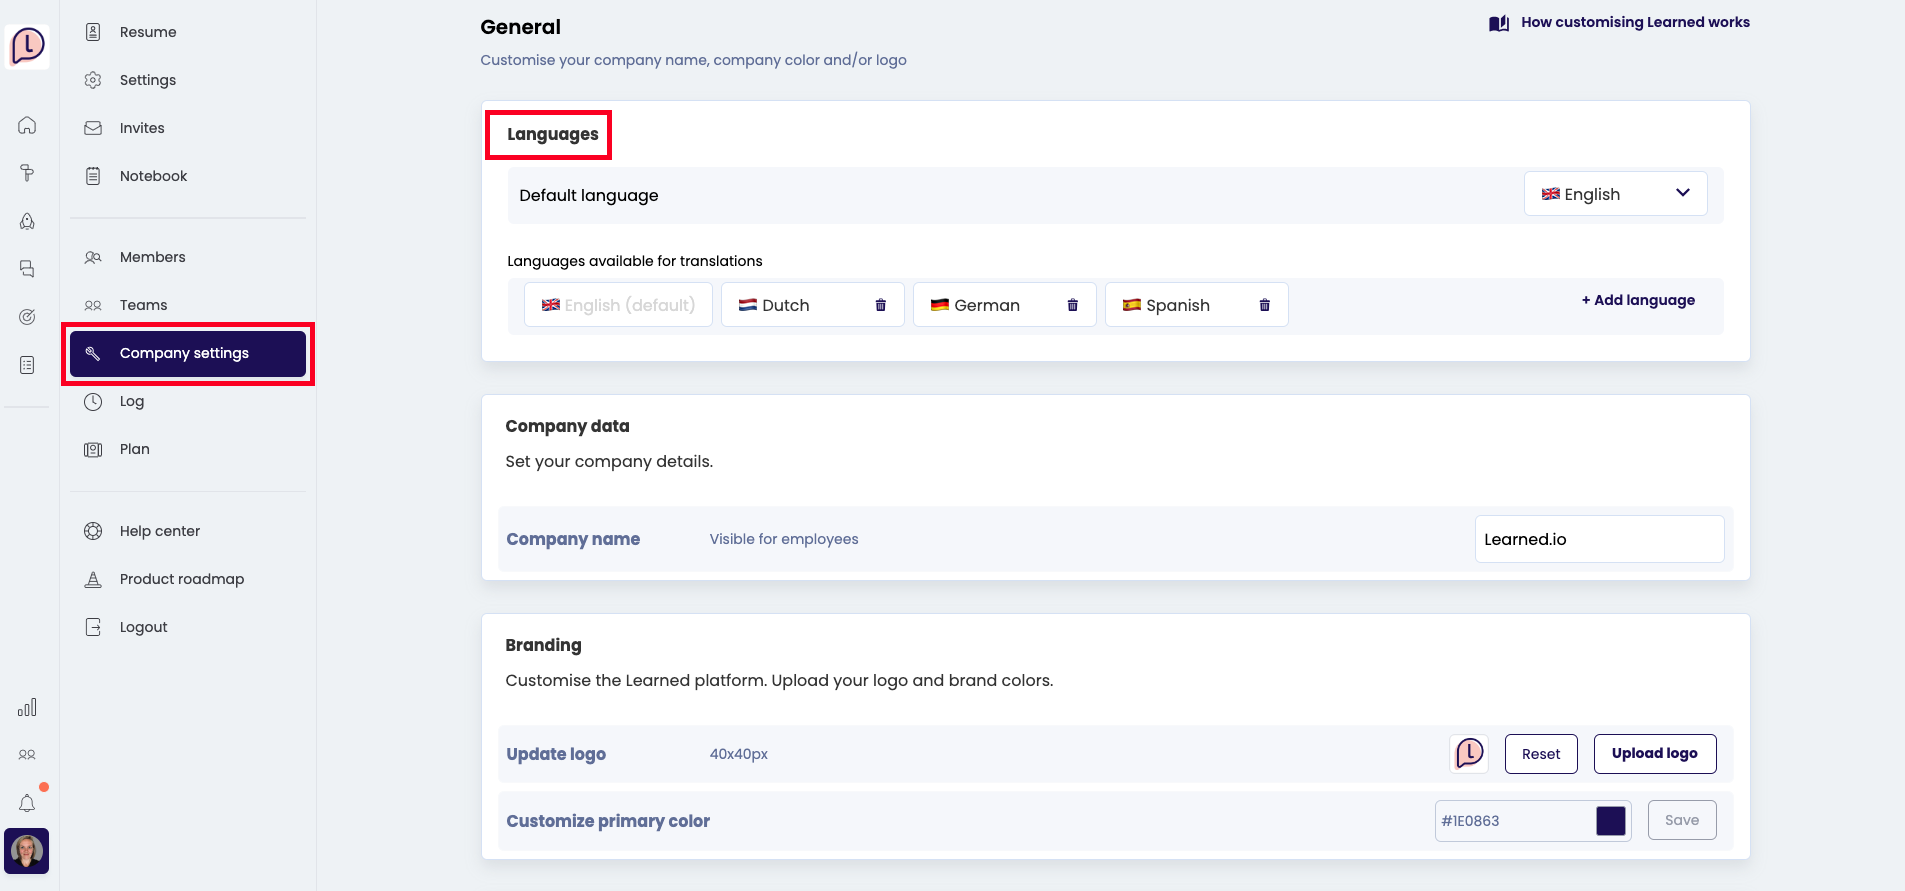The image size is (1905, 891).
Task: Click the Company name input field
Action: (1598, 539)
